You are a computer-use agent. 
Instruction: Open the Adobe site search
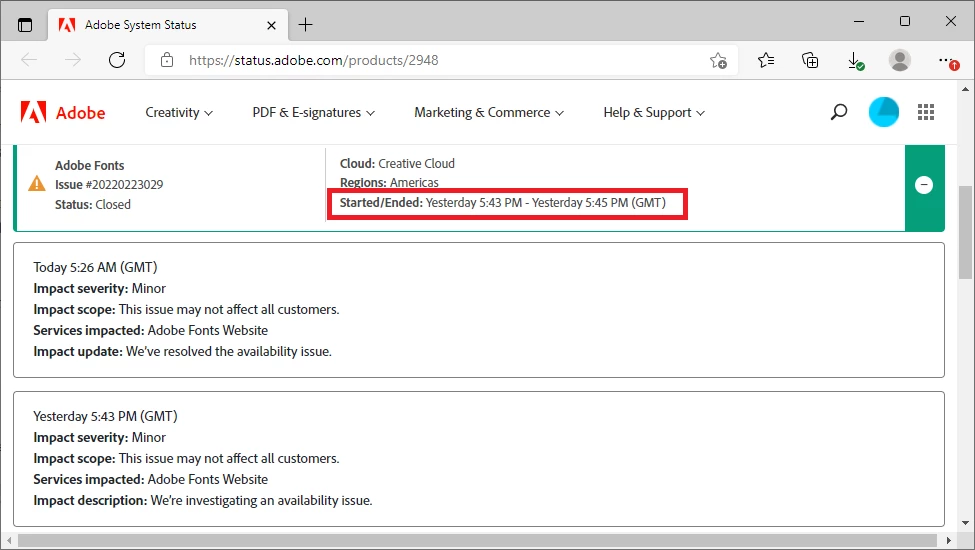tap(838, 112)
